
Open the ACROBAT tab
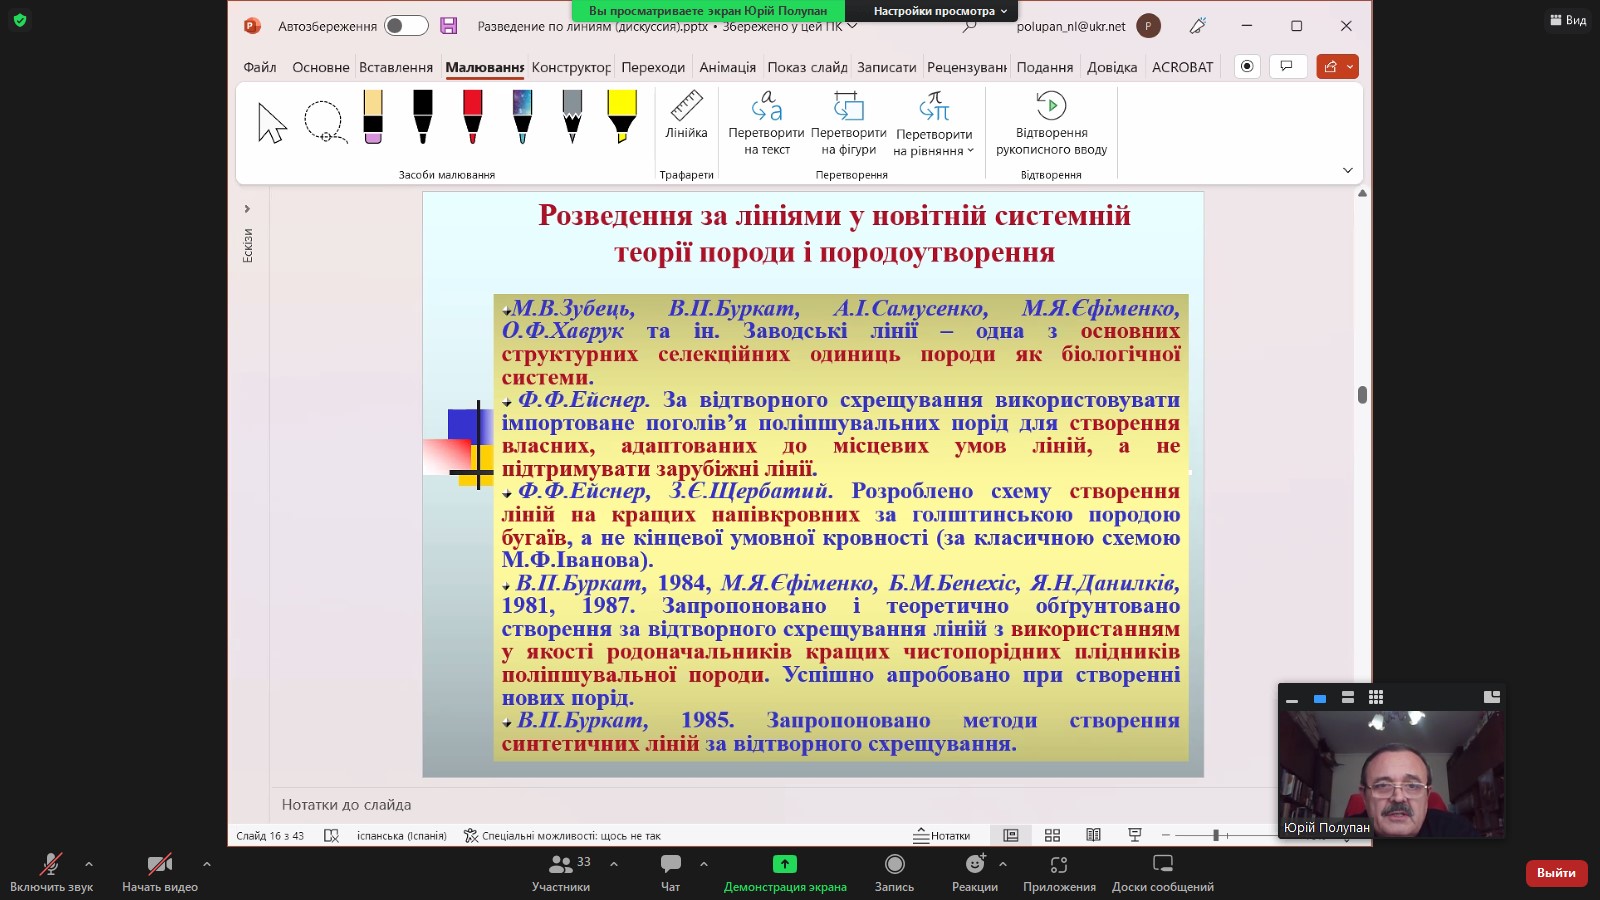[1182, 67]
